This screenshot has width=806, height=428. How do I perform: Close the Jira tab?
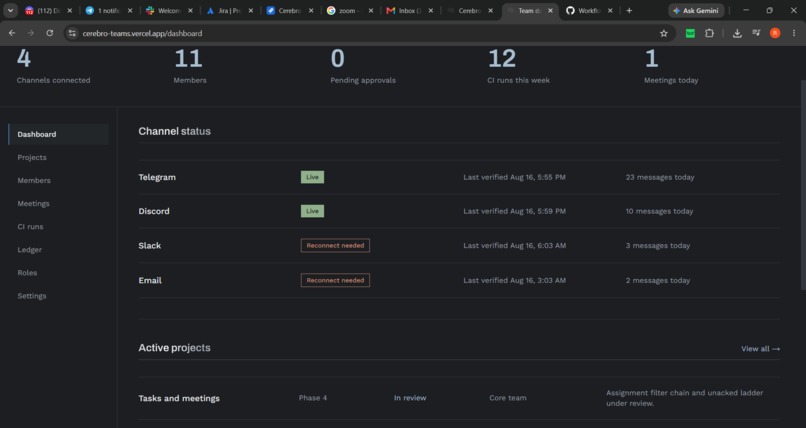[250, 10]
